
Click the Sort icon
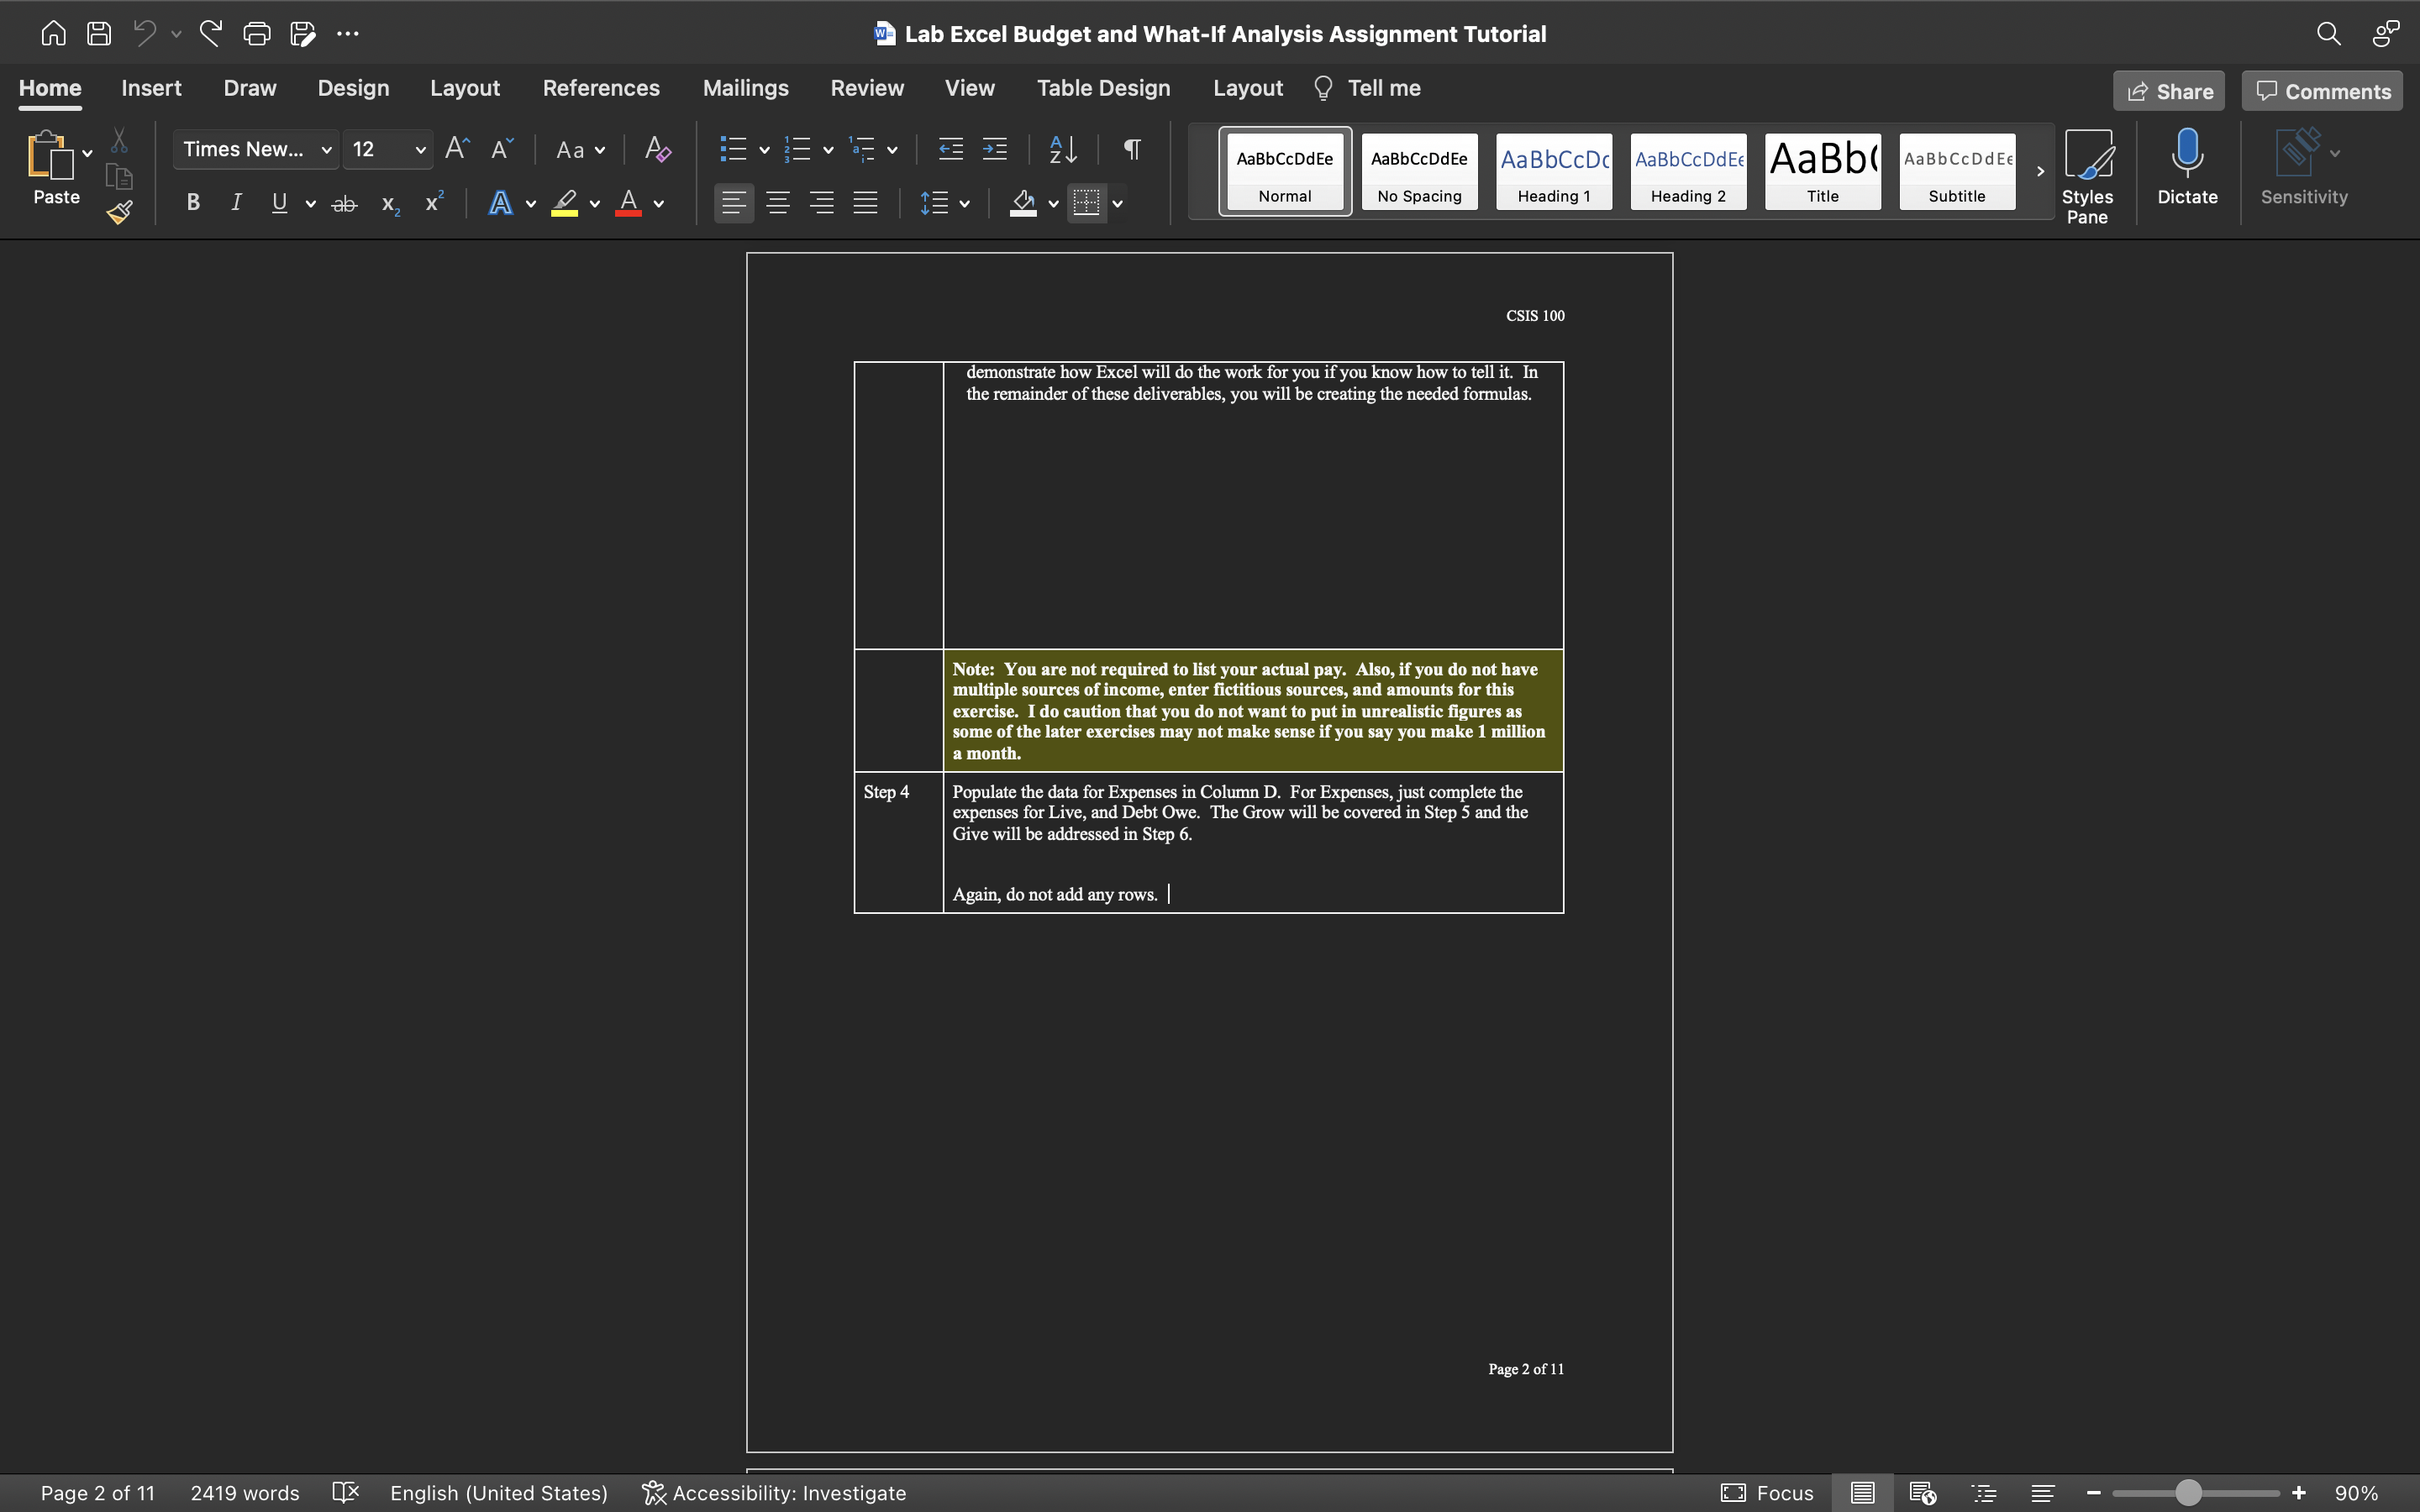tap(1063, 149)
